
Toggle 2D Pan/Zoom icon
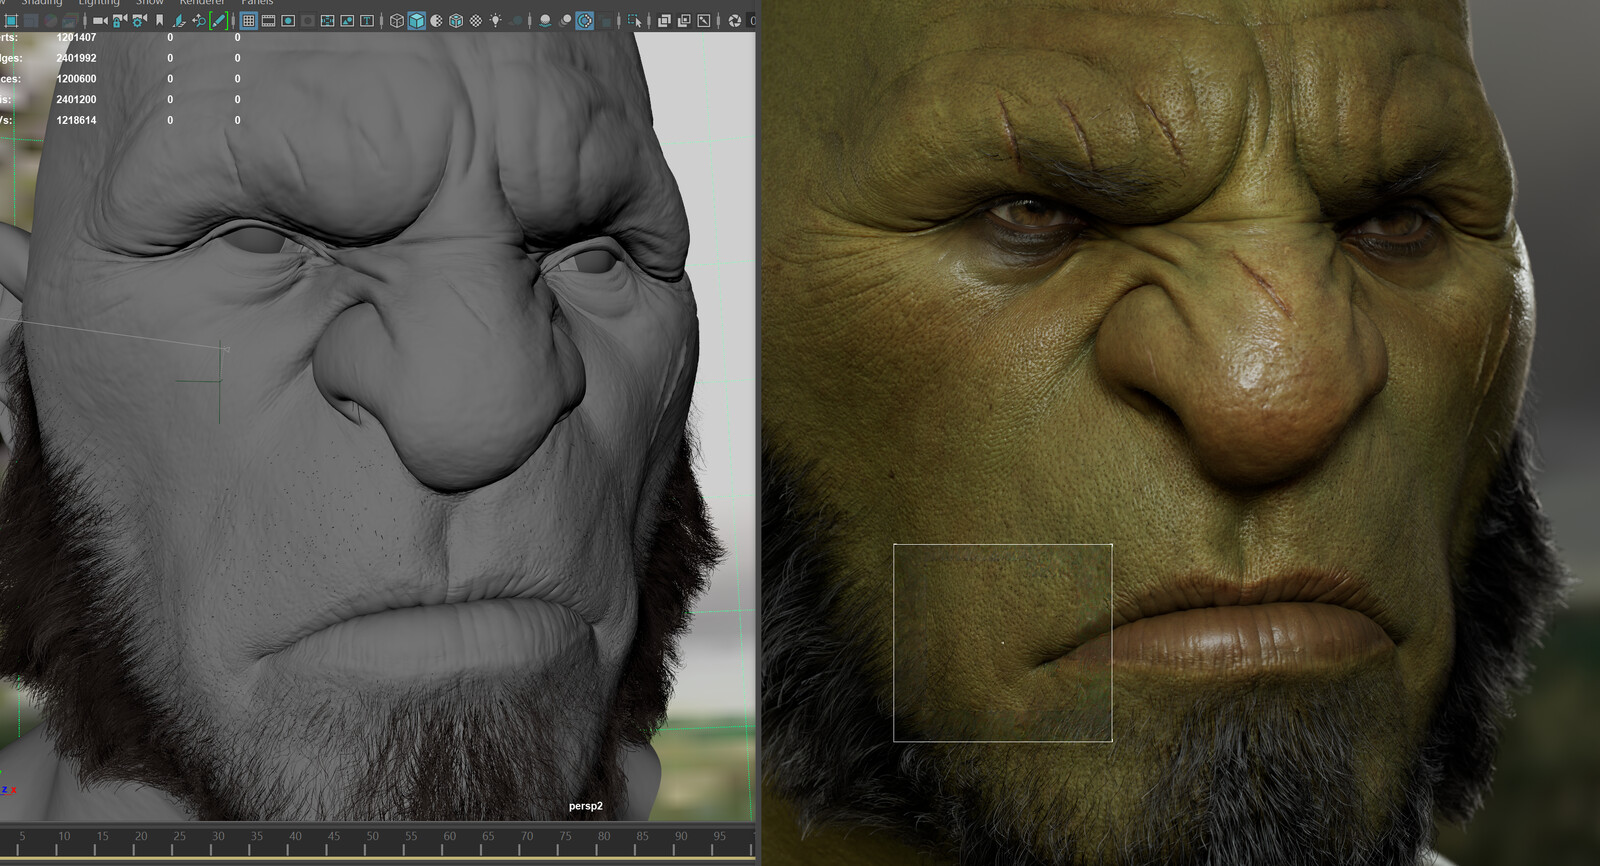[199, 20]
